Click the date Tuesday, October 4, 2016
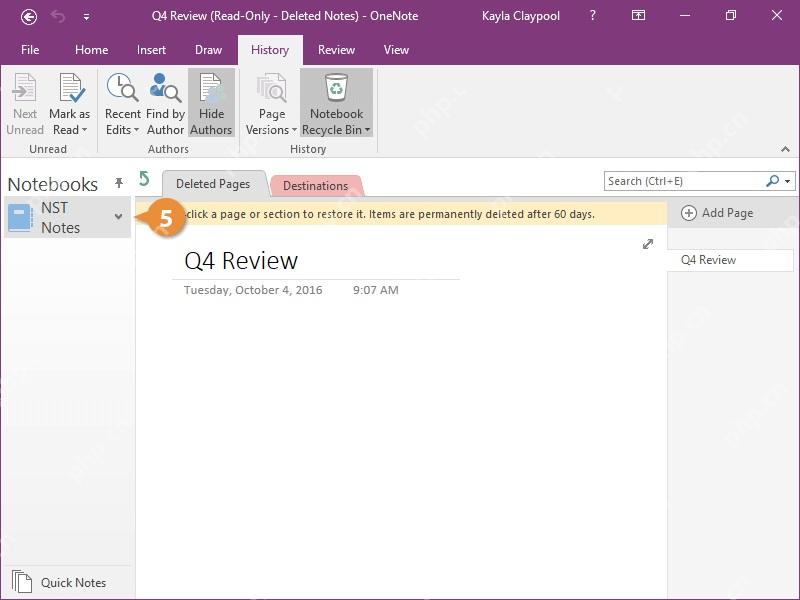The width and height of the screenshot is (800, 600). (x=253, y=290)
